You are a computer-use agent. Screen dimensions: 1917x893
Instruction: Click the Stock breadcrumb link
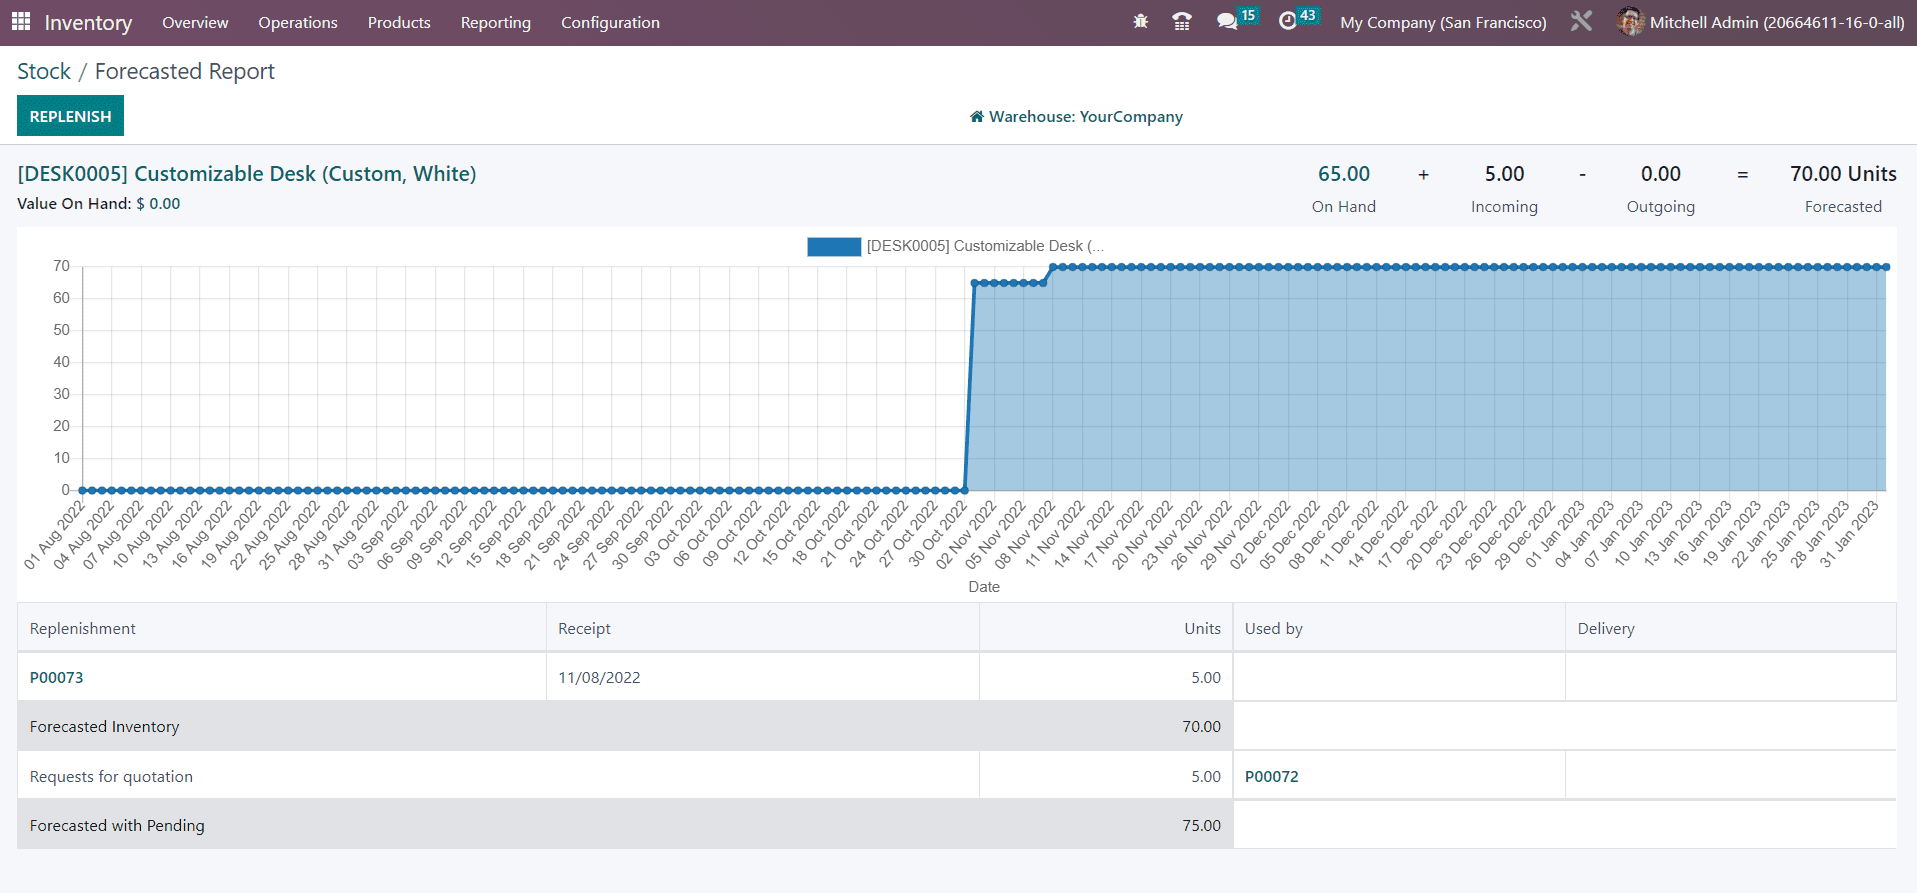(44, 72)
